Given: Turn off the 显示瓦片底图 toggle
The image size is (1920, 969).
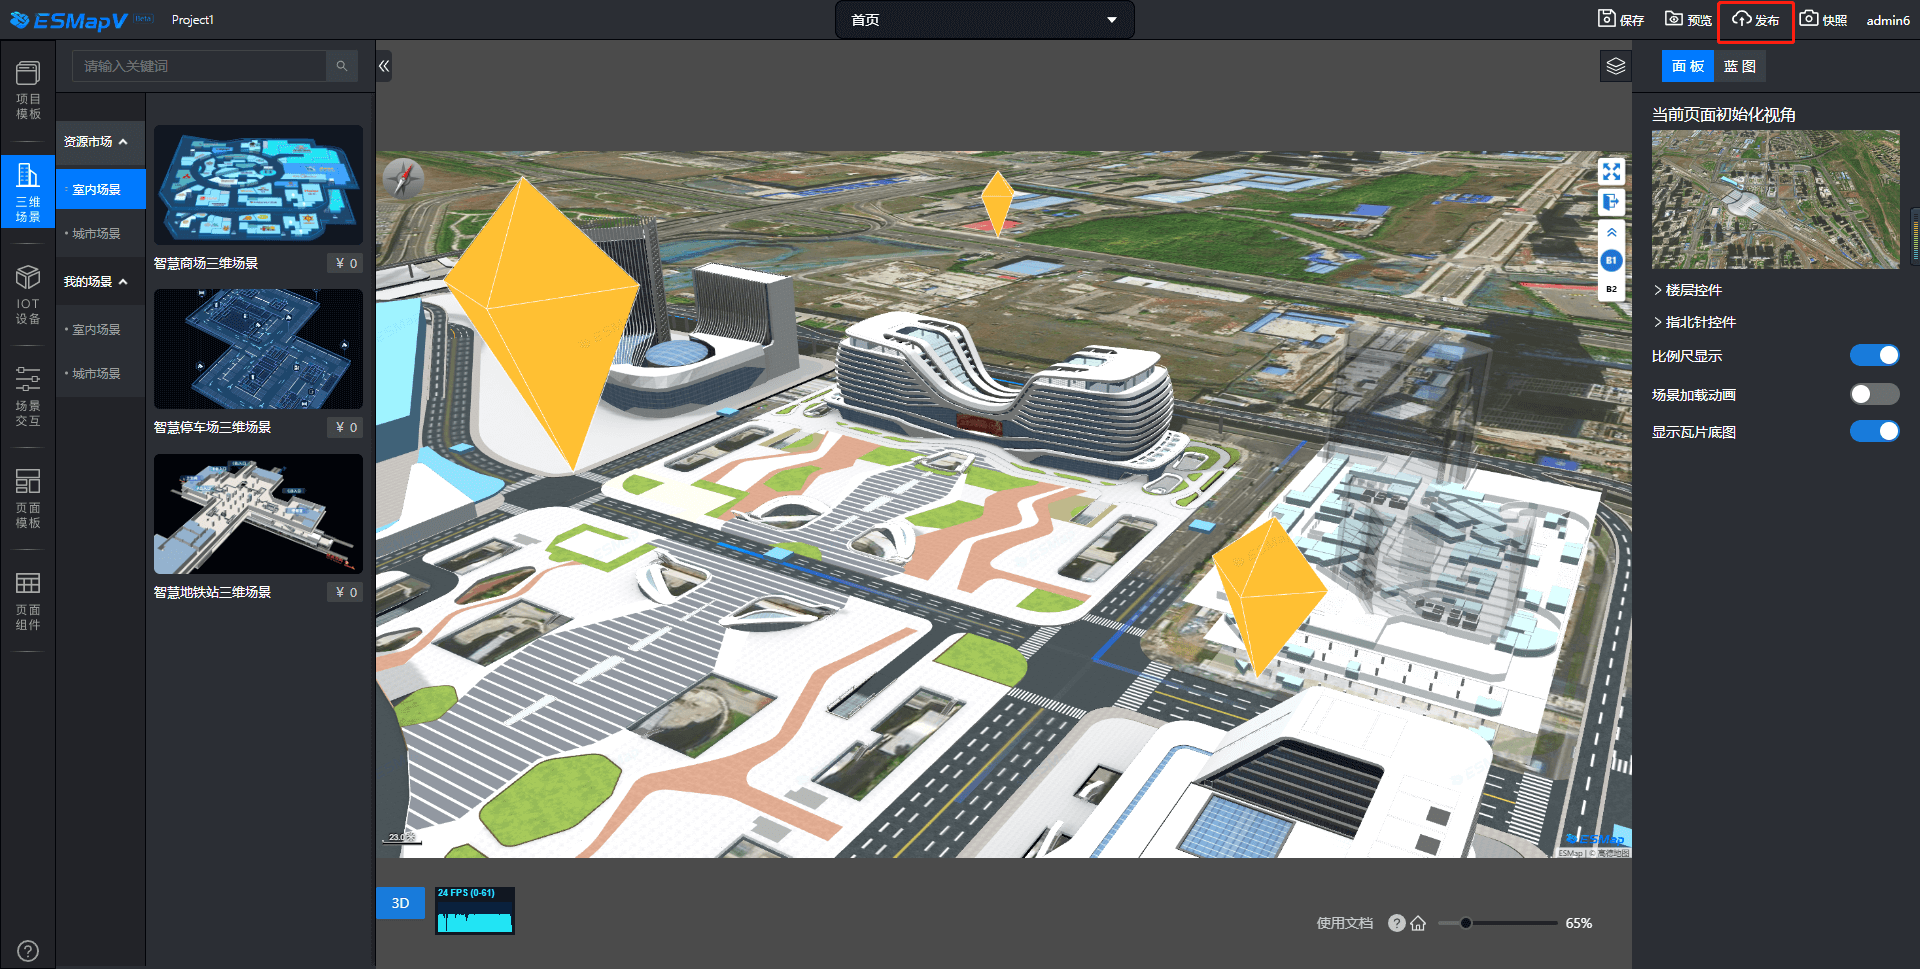Looking at the screenshot, I should [1874, 432].
